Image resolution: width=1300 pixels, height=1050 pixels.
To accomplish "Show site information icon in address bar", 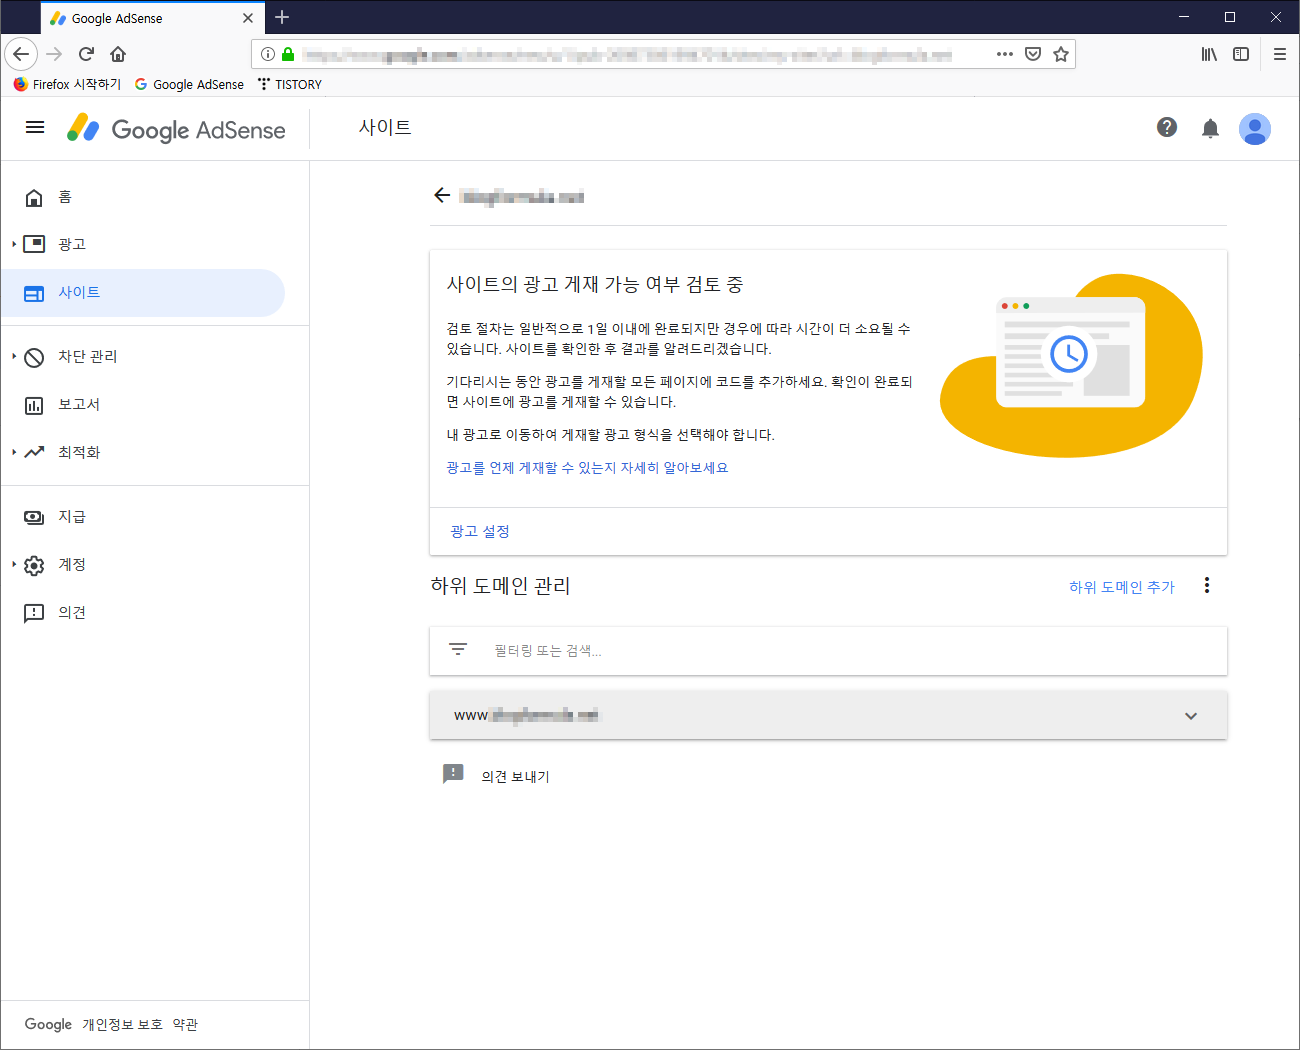I will click(x=268, y=54).
